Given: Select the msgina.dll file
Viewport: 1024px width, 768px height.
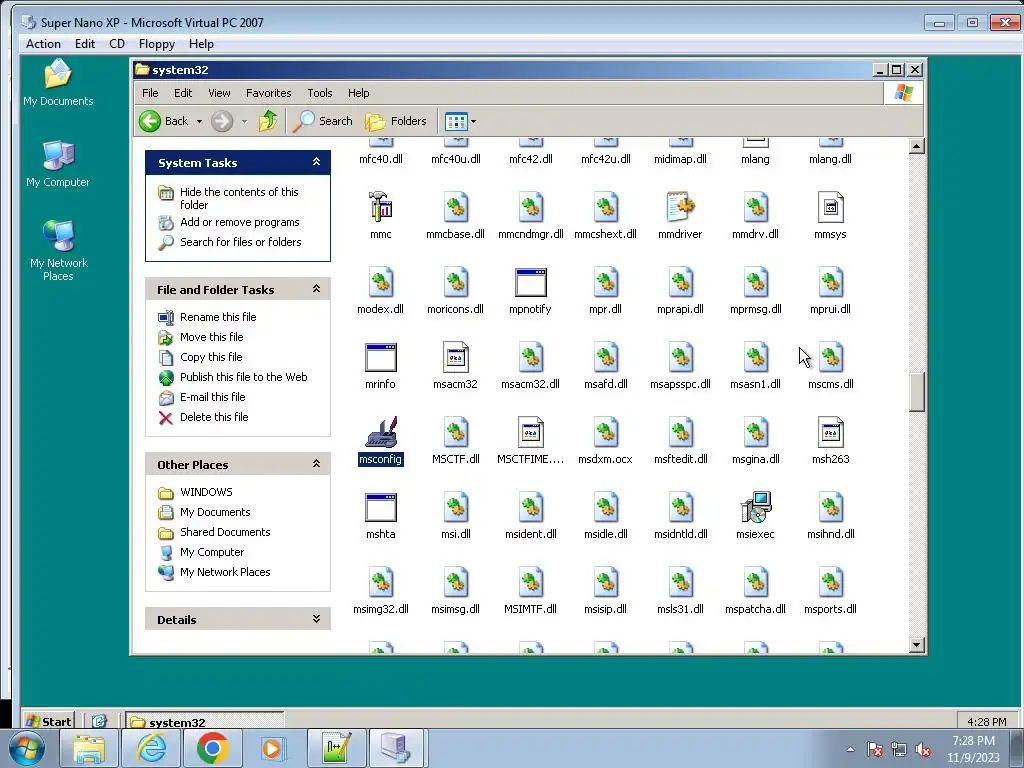Looking at the screenshot, I should [x=756, y=432].
